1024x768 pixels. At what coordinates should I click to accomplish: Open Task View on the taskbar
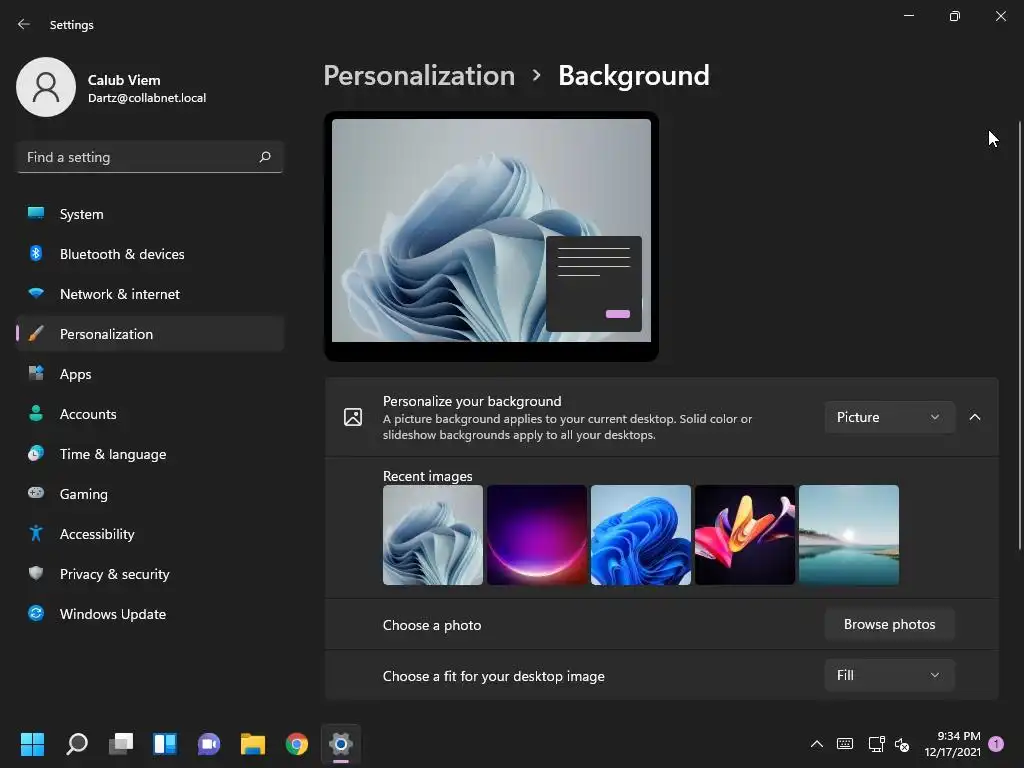[x=121, y=744]
